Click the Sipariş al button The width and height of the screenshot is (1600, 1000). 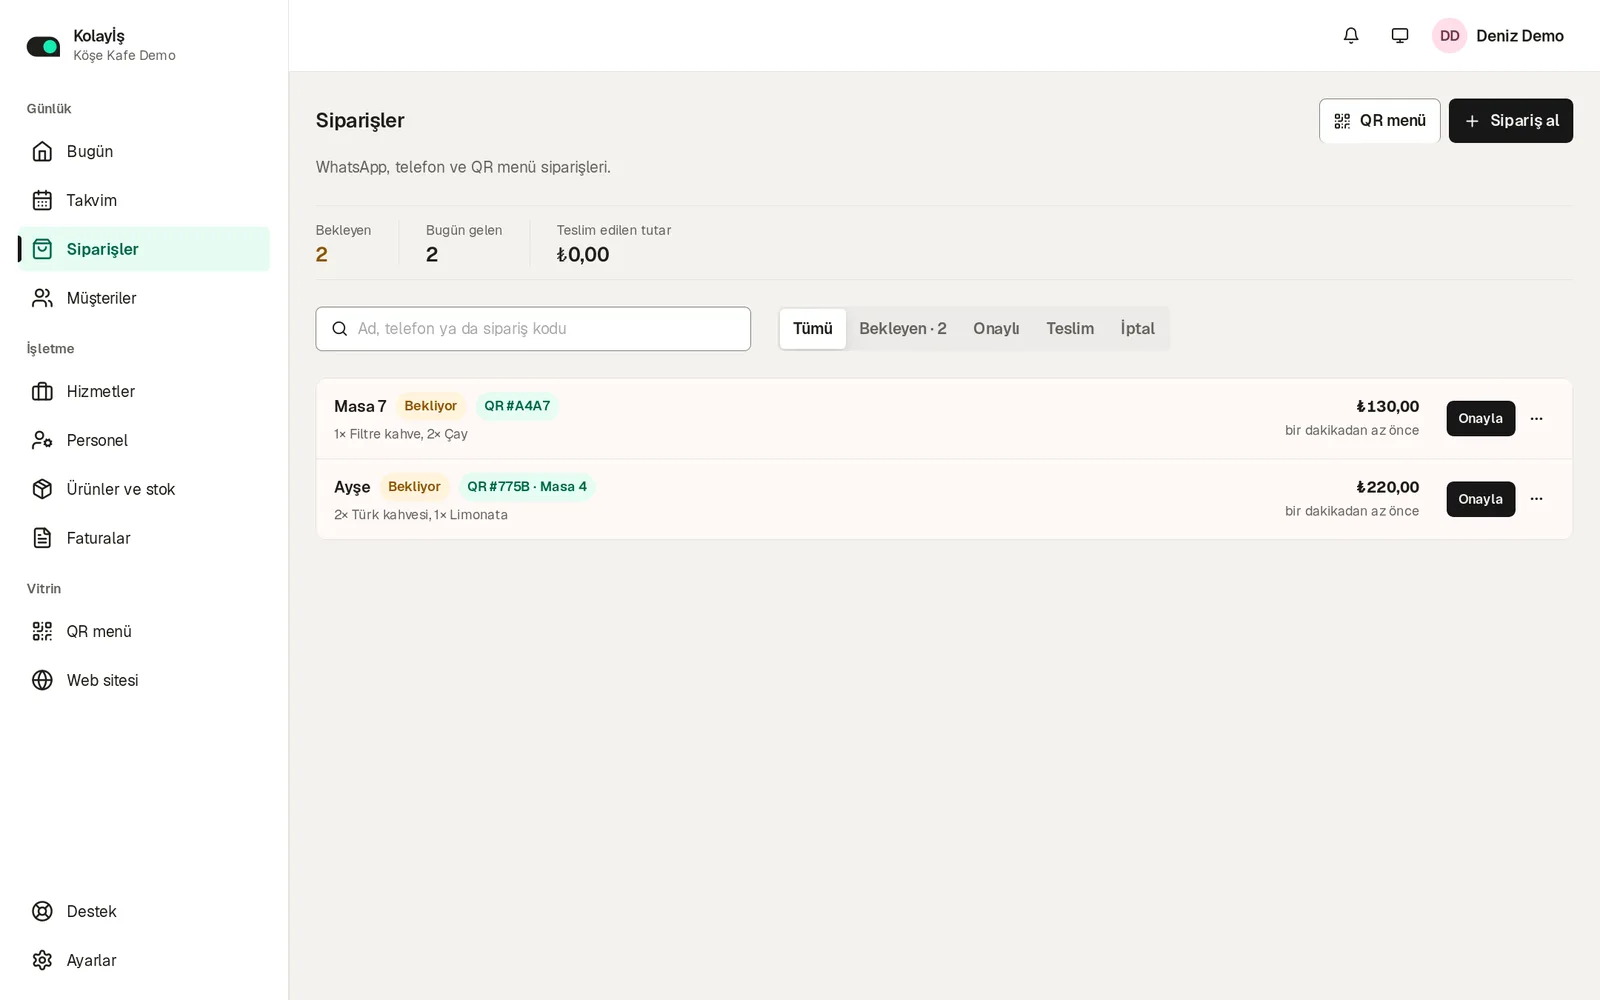click(x=1511, y=121)
